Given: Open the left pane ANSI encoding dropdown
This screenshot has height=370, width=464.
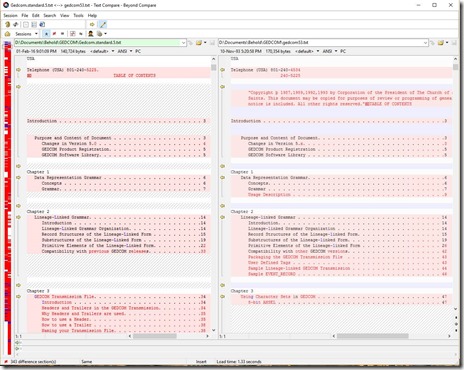Looking at the screenshot, I should tap(125, 51).
